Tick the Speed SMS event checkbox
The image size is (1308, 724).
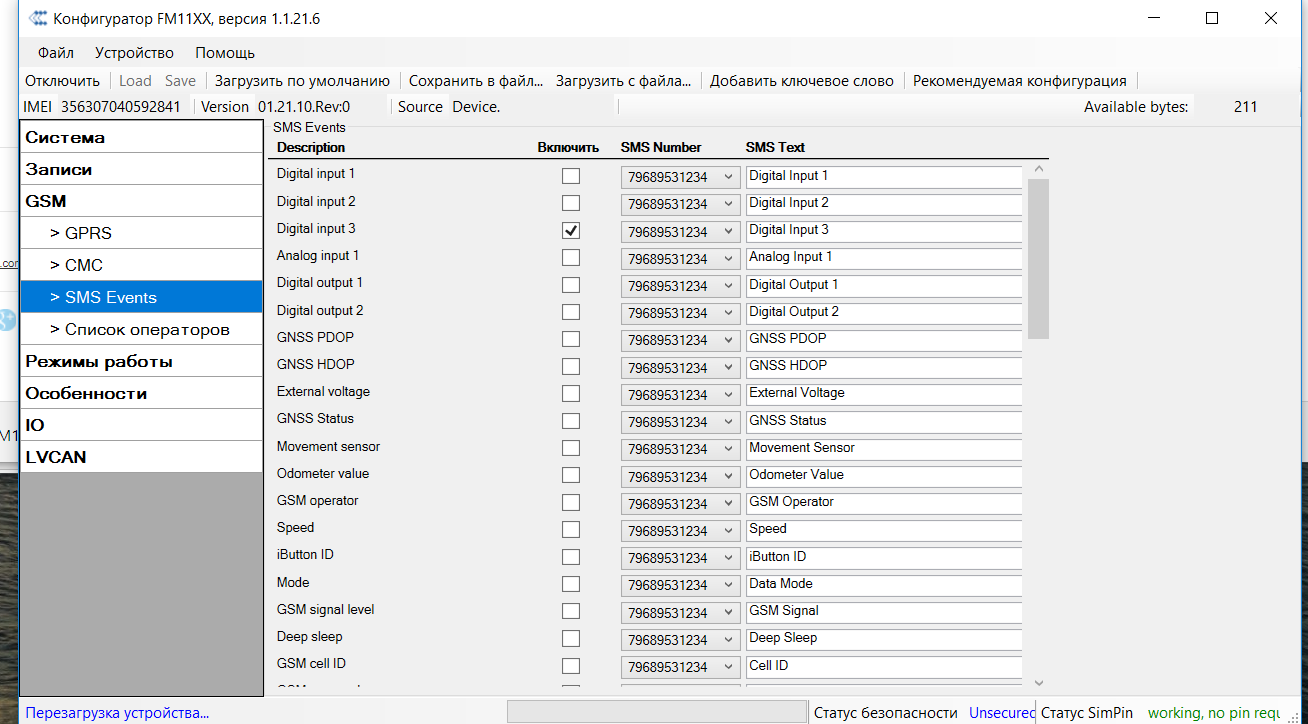571,529
